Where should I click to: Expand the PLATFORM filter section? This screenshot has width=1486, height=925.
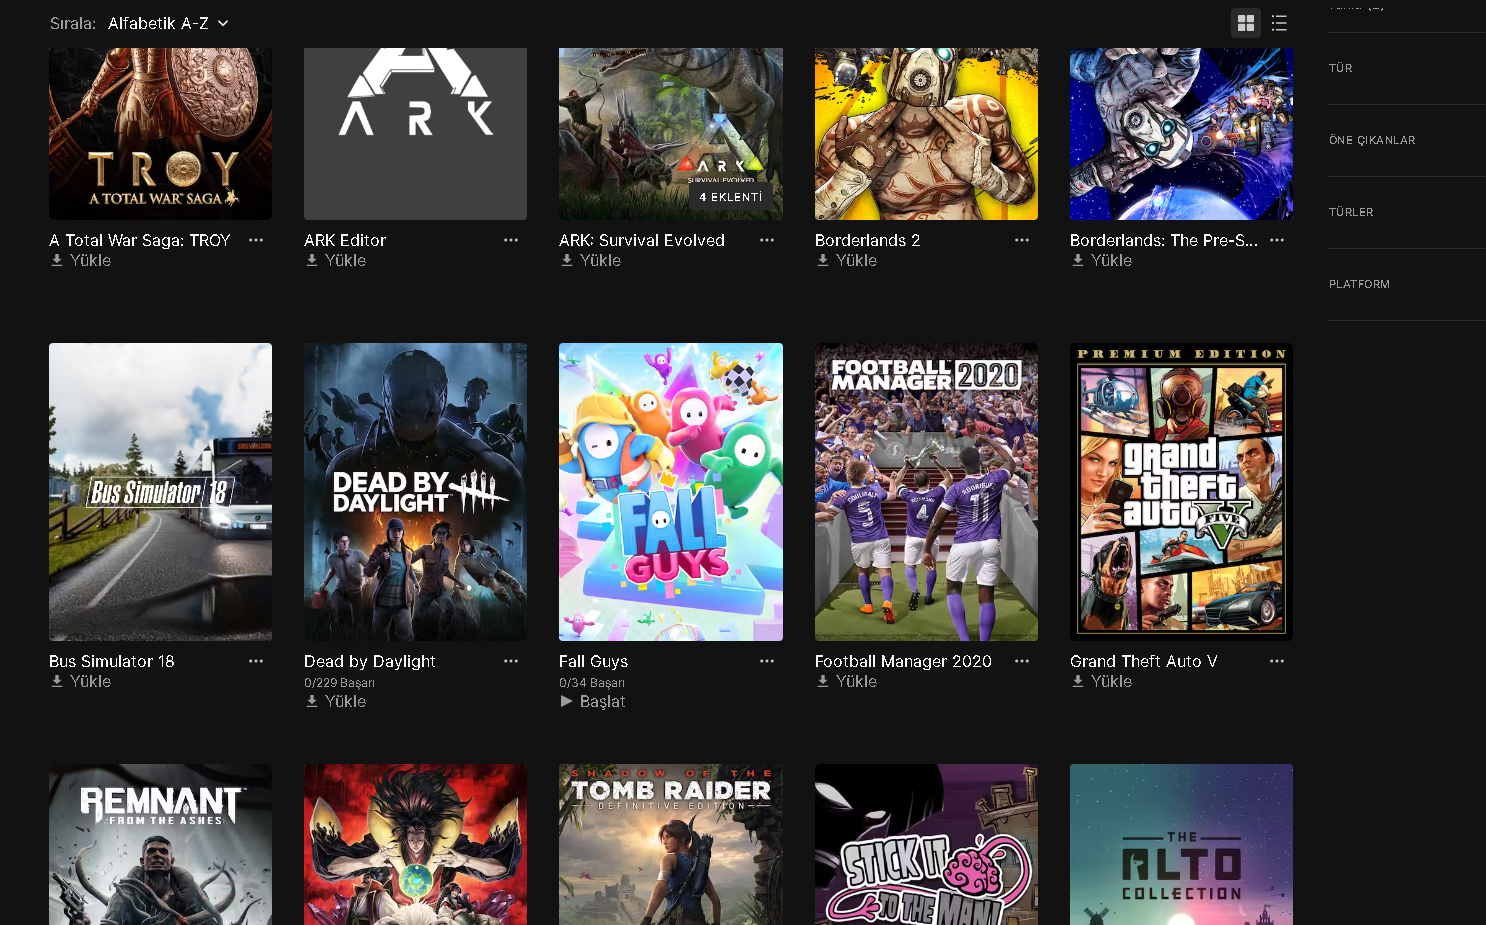click(x=1407, y=284)
